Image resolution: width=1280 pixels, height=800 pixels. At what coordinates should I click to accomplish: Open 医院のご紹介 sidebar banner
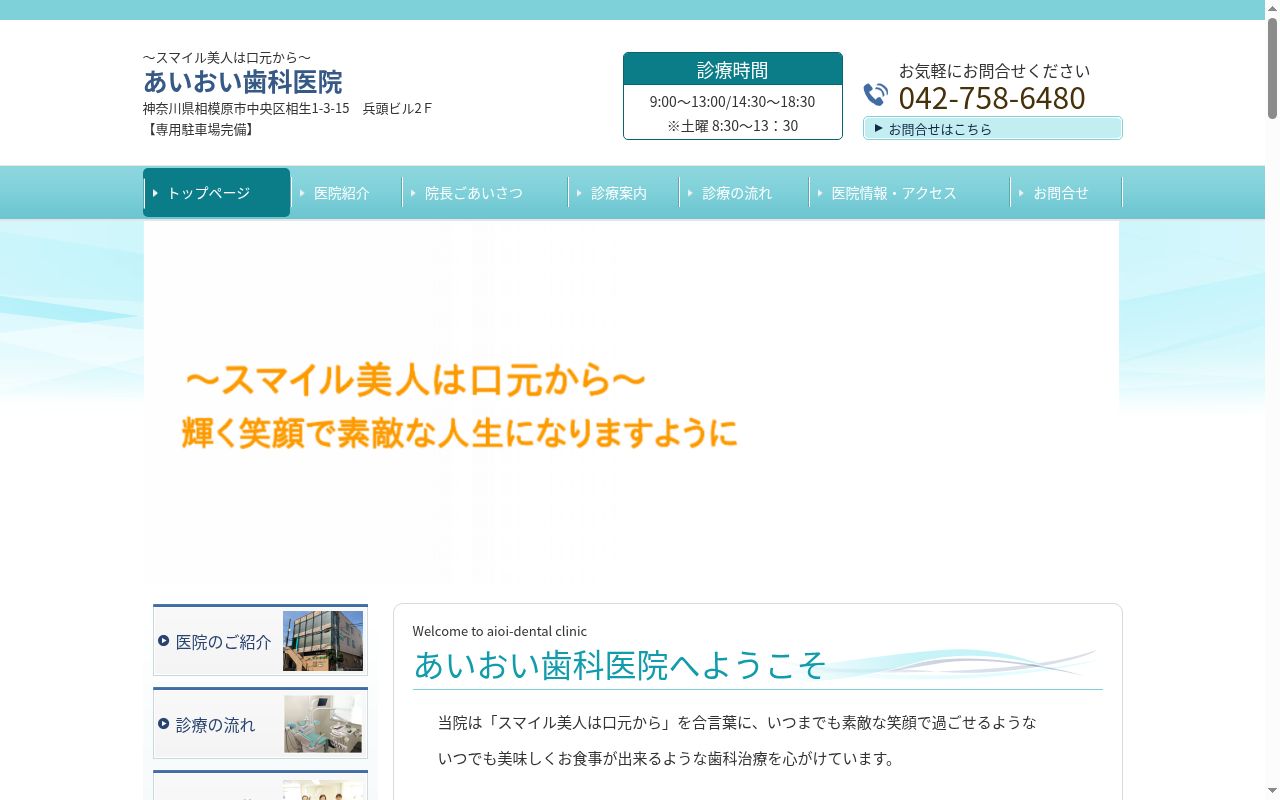(260, 640)
